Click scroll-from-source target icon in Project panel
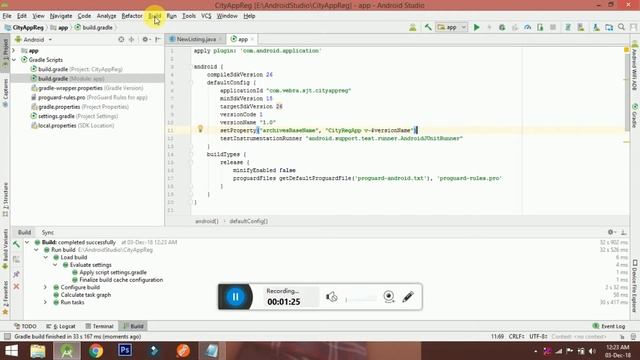This screenshot has width=640, height=360. [121, 40]
